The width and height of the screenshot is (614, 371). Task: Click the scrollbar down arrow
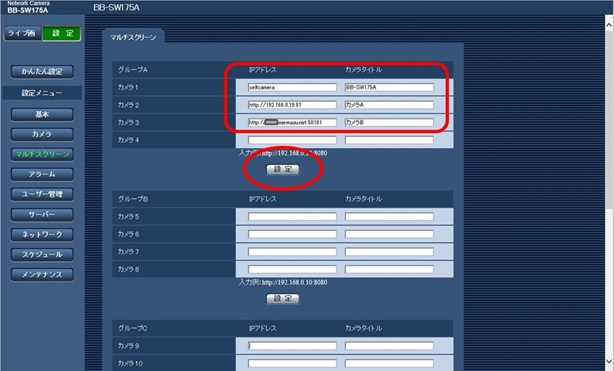pos(609,361)
